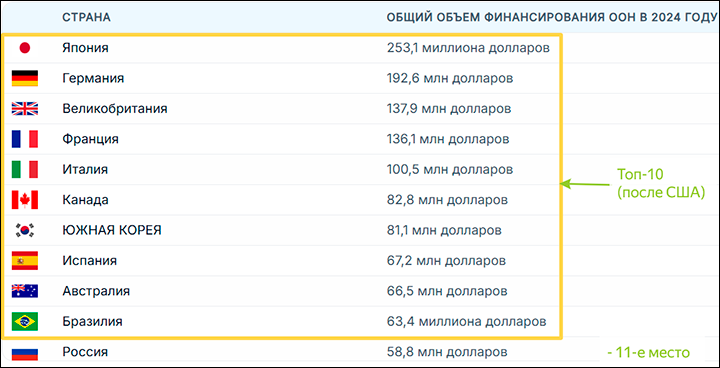Select the South Korea flag icon
Viewport: 720px width, 368px height.
click(x=25, y=230)
